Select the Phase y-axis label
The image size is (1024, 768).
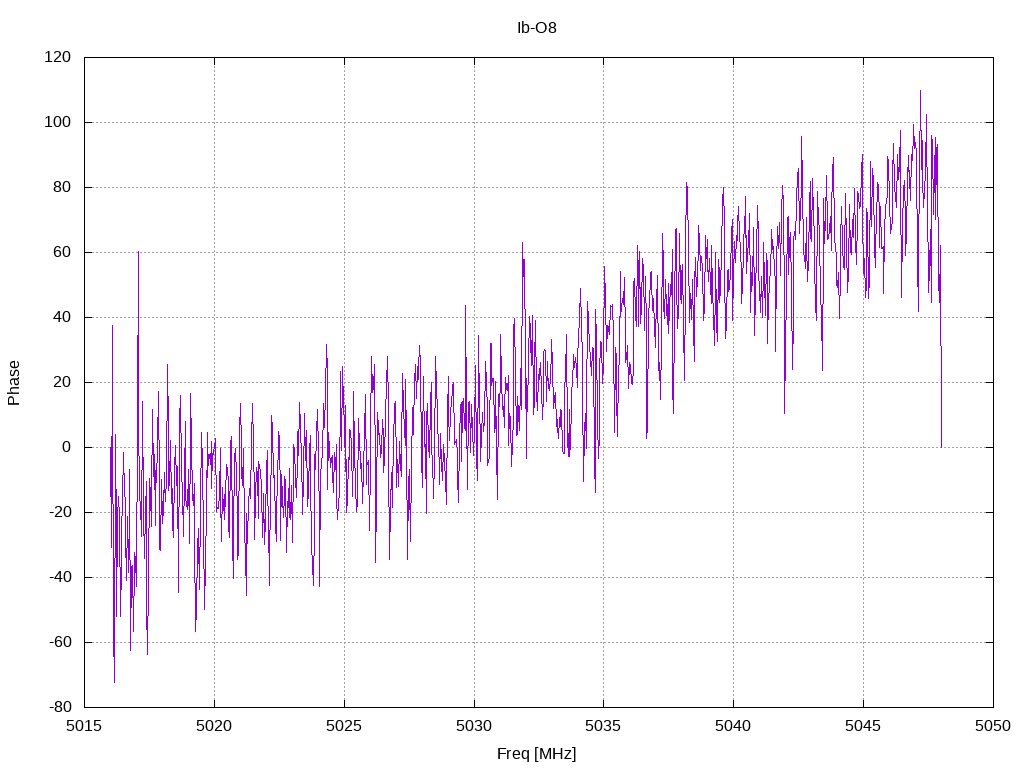pos(14,383)
